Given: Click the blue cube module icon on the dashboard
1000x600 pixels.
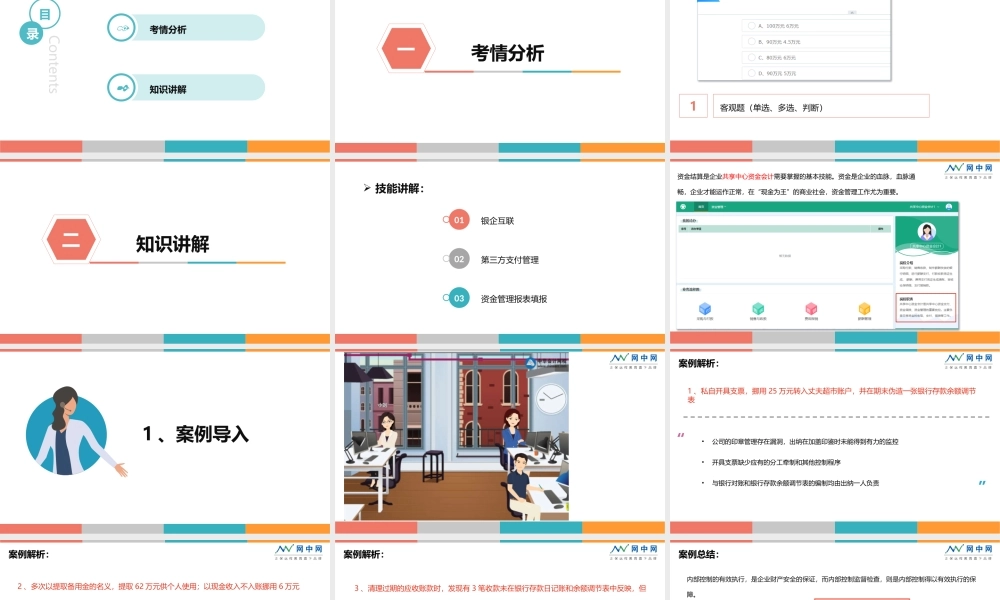Looking at the screenshot, I should (705, 308).
